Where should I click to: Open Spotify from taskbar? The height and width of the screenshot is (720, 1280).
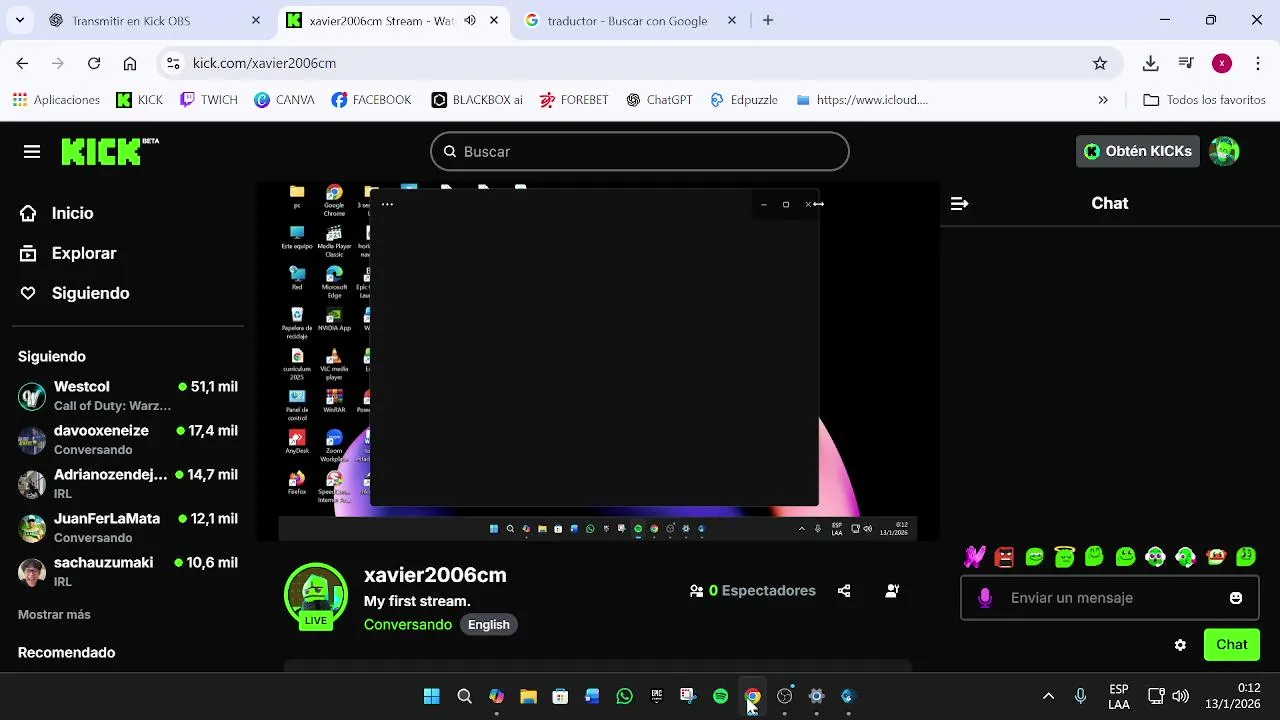720,696
